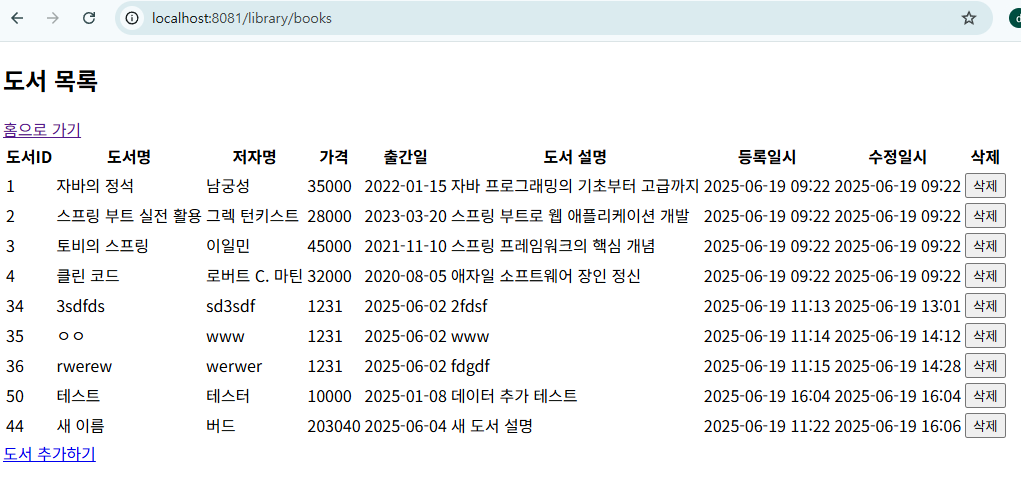Click the browser forward arrow

53,18
